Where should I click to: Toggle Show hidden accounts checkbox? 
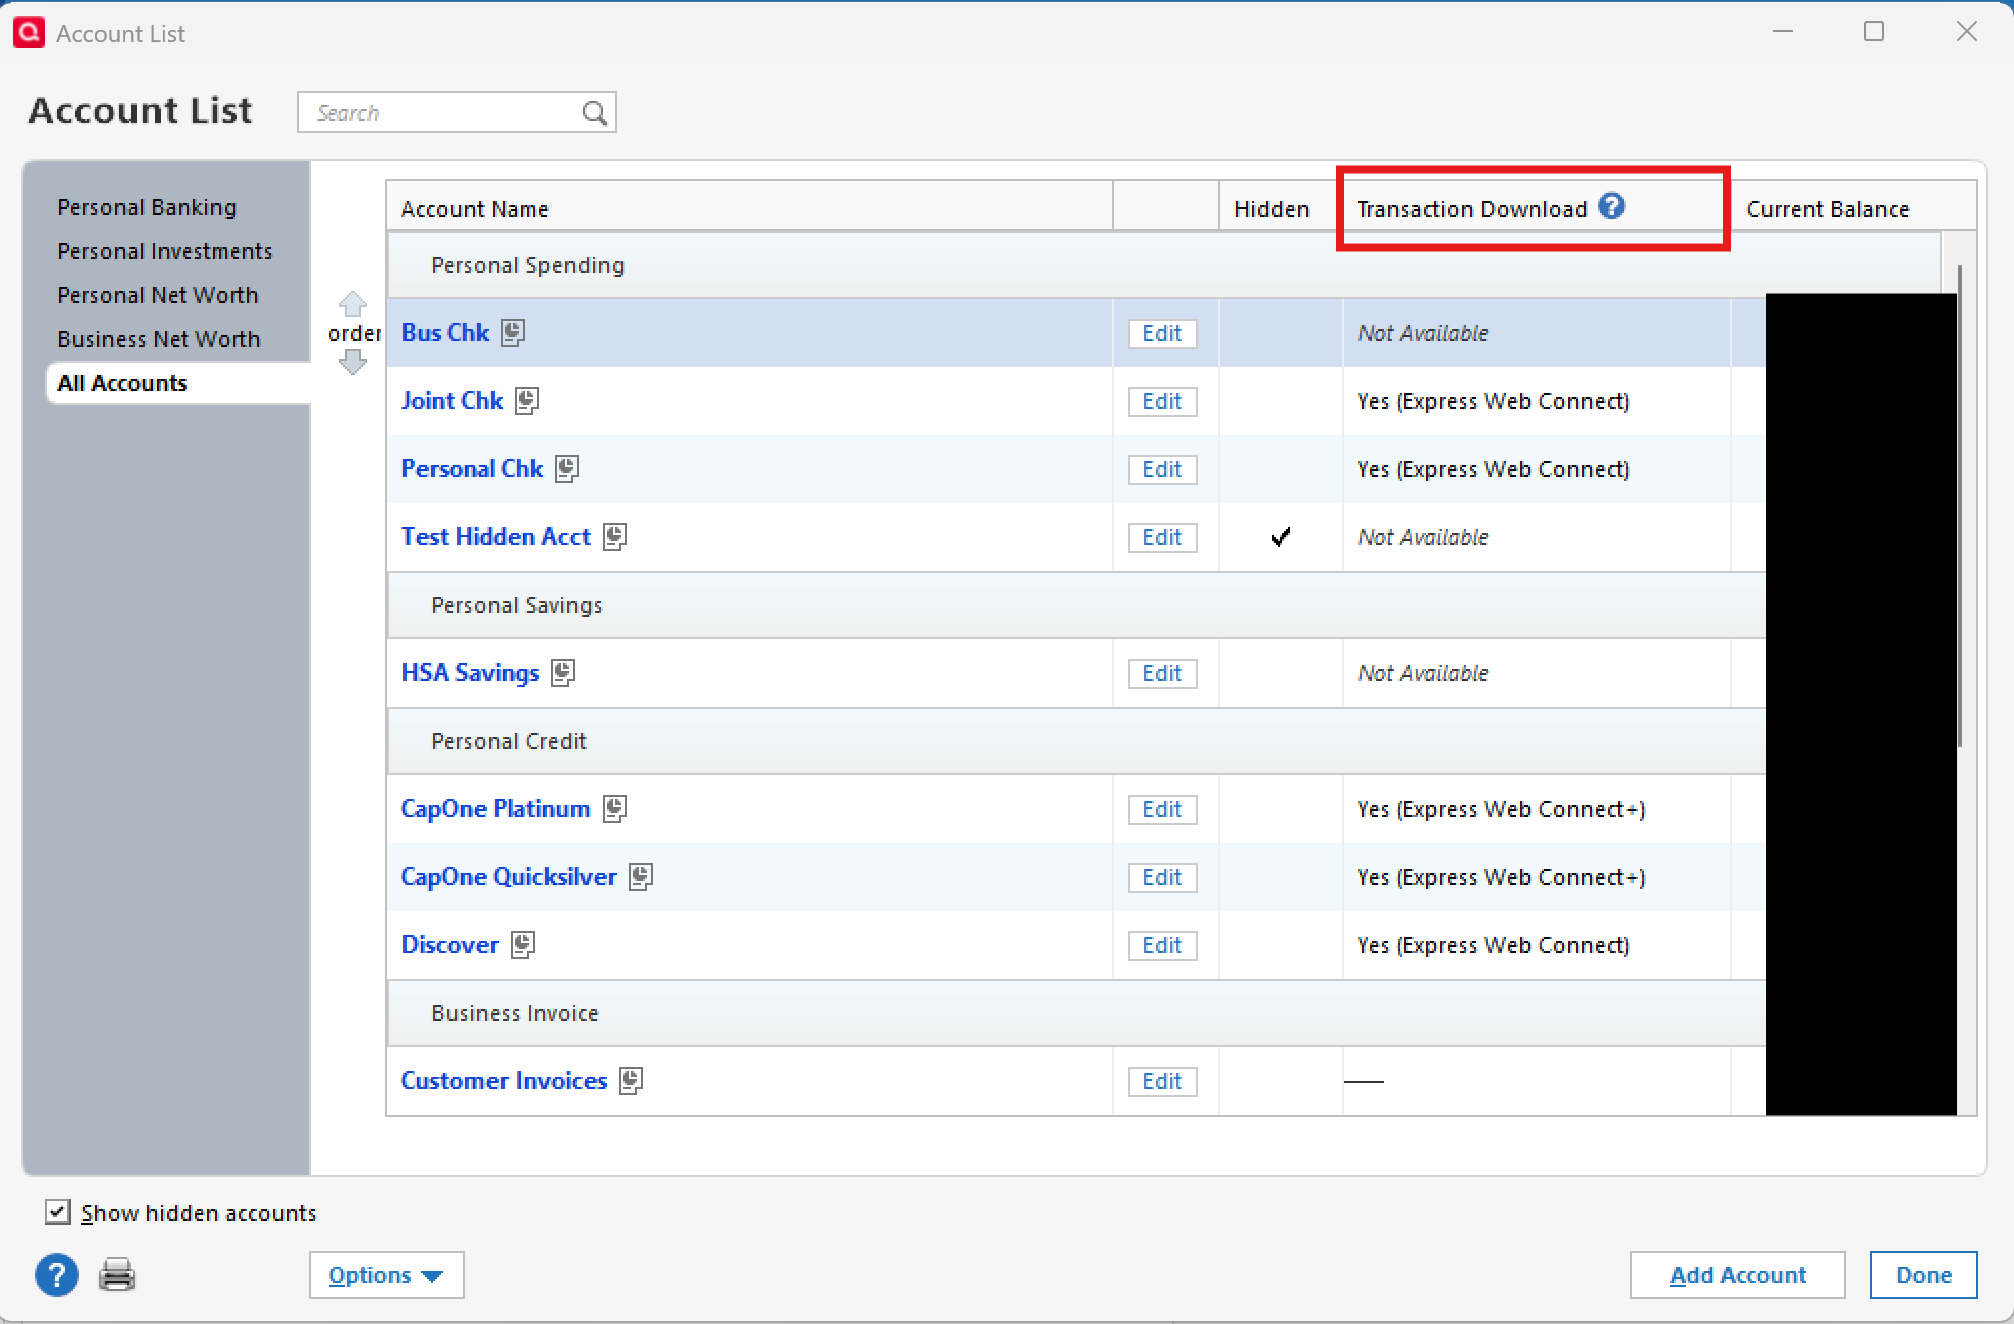click(x=58, y=1212)
